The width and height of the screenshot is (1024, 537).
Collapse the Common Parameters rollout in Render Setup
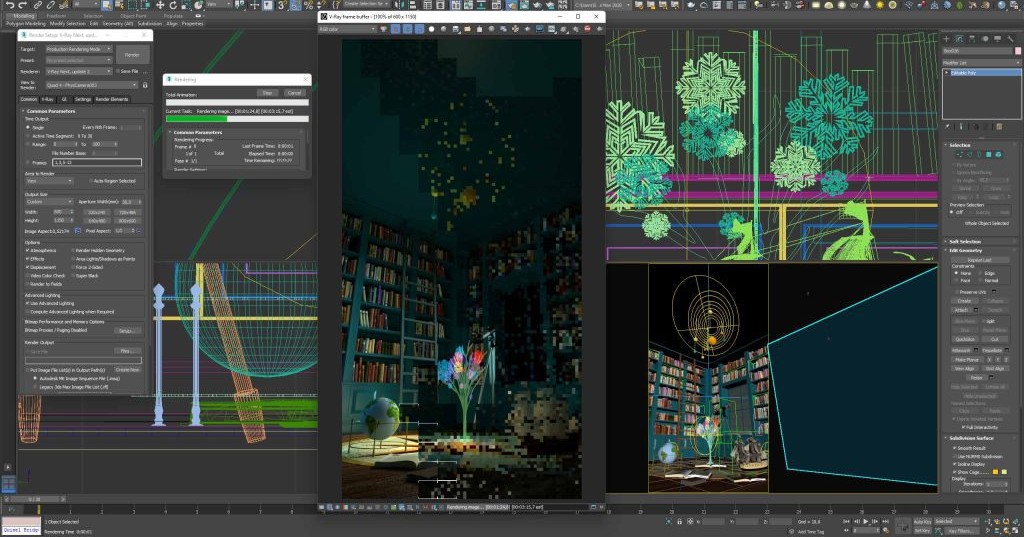click(50, 111)
